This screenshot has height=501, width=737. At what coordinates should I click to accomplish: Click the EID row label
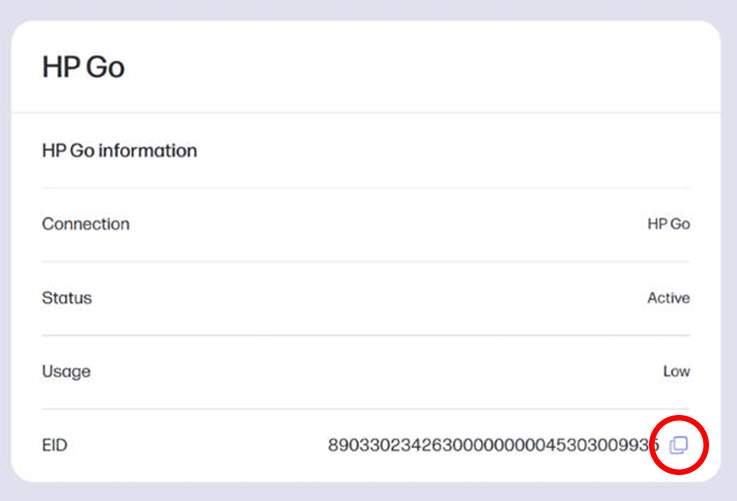point(54,445)
